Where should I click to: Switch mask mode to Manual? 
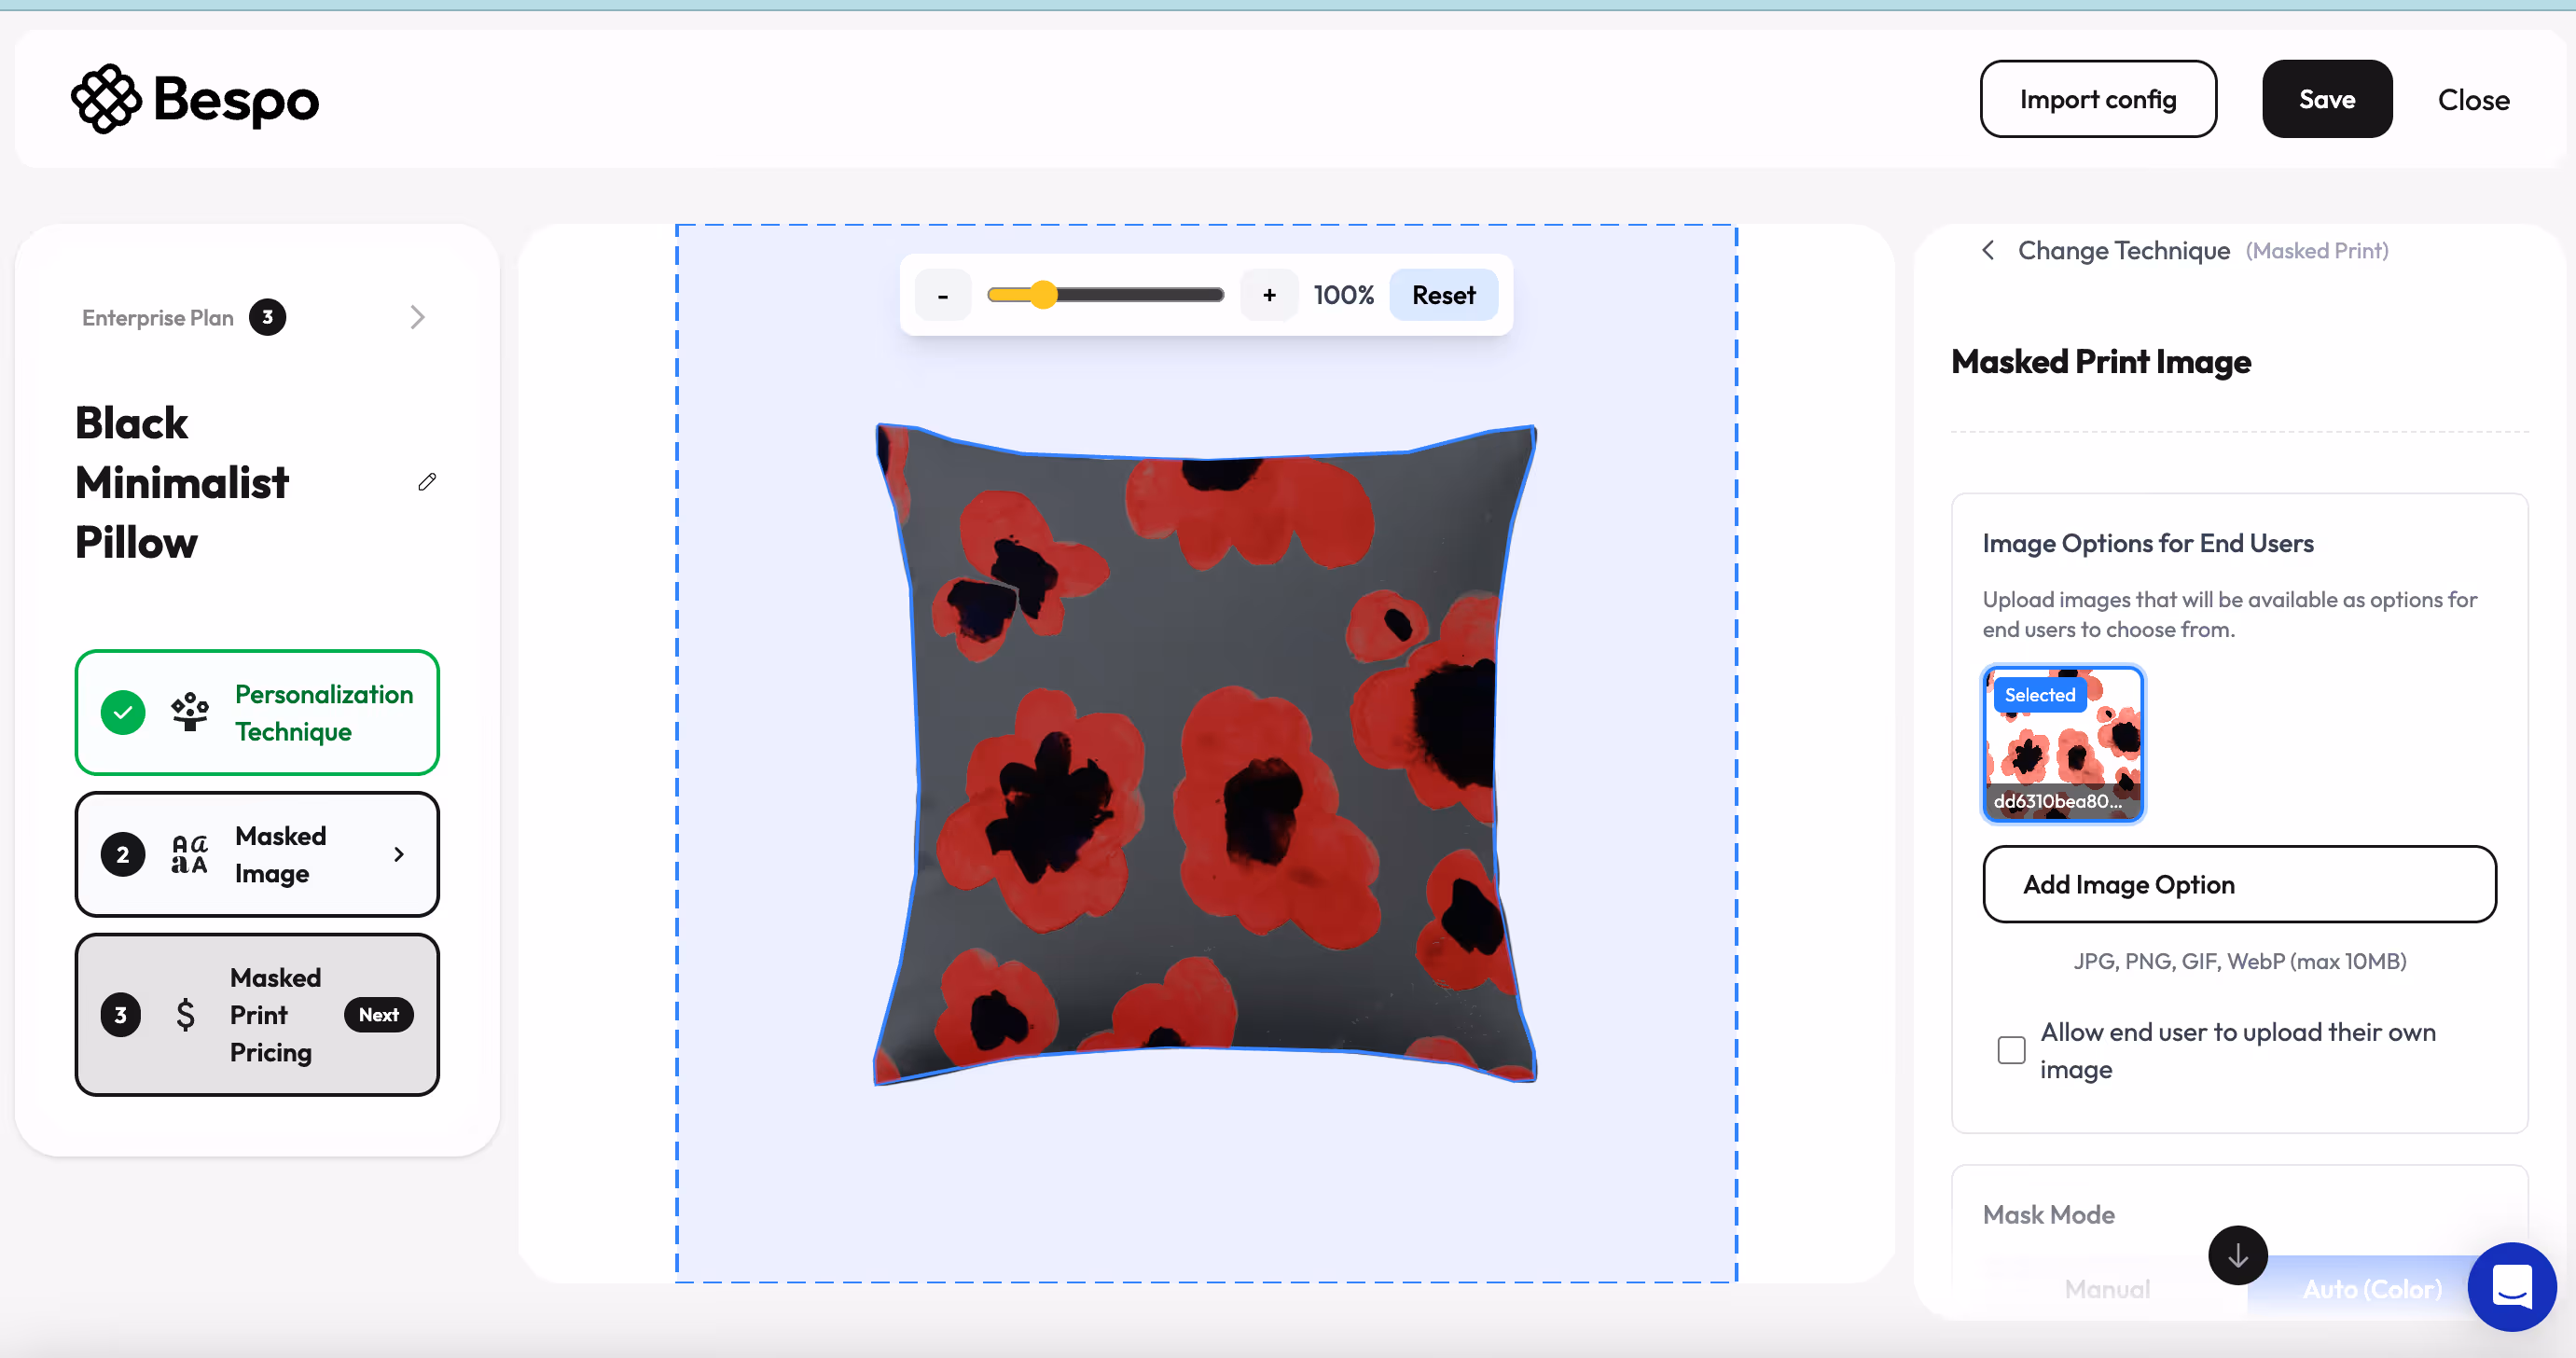[2106, 1289]
